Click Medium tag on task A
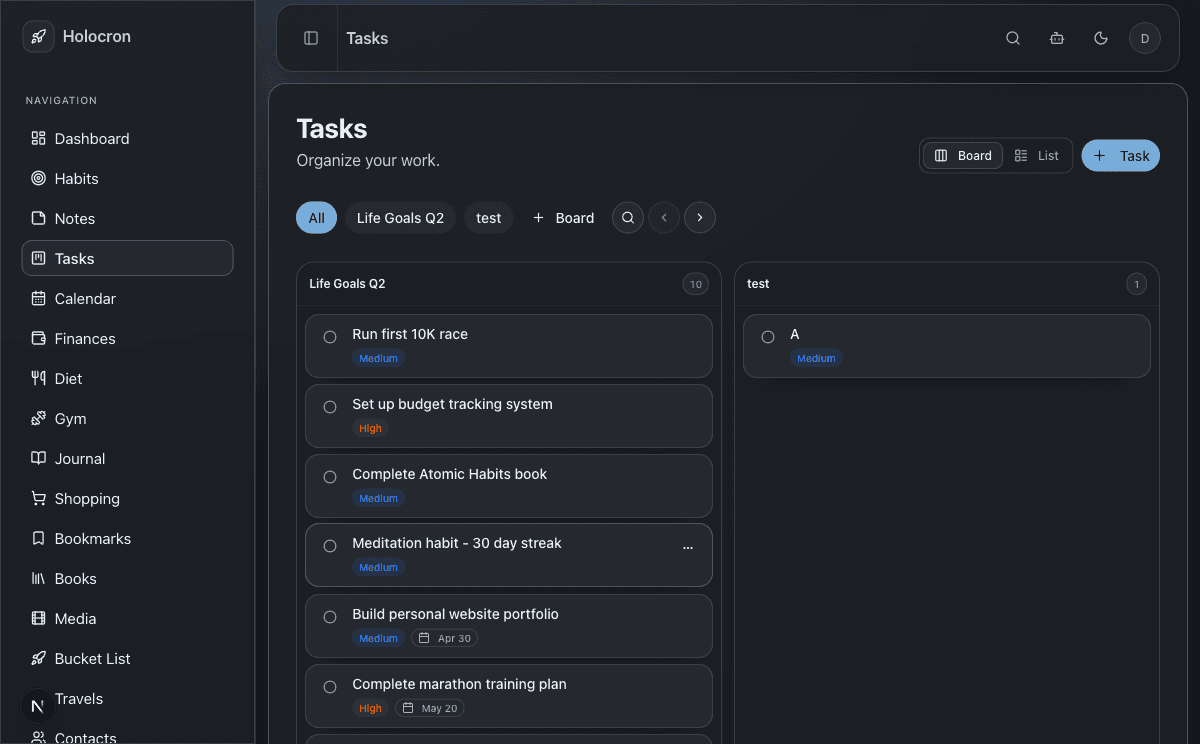 click(816, 358)
